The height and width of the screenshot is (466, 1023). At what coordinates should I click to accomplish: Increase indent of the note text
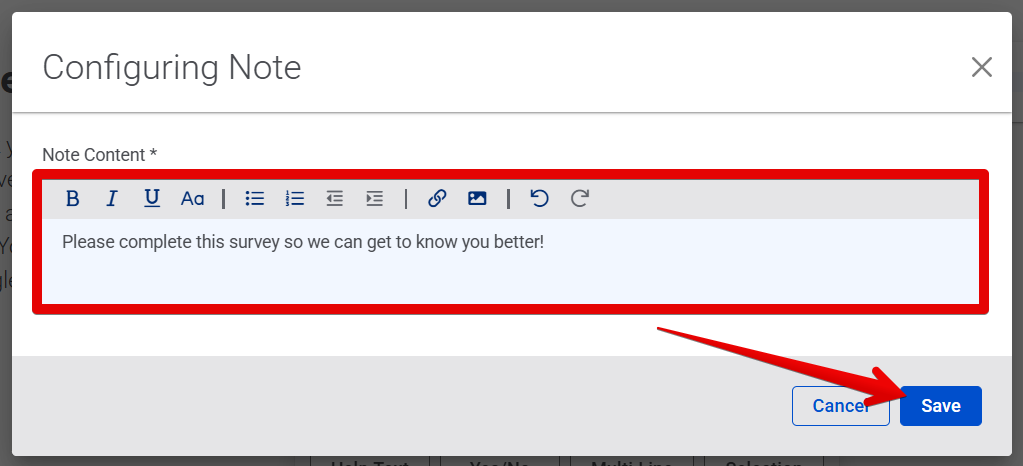click(x=375, y=199)
